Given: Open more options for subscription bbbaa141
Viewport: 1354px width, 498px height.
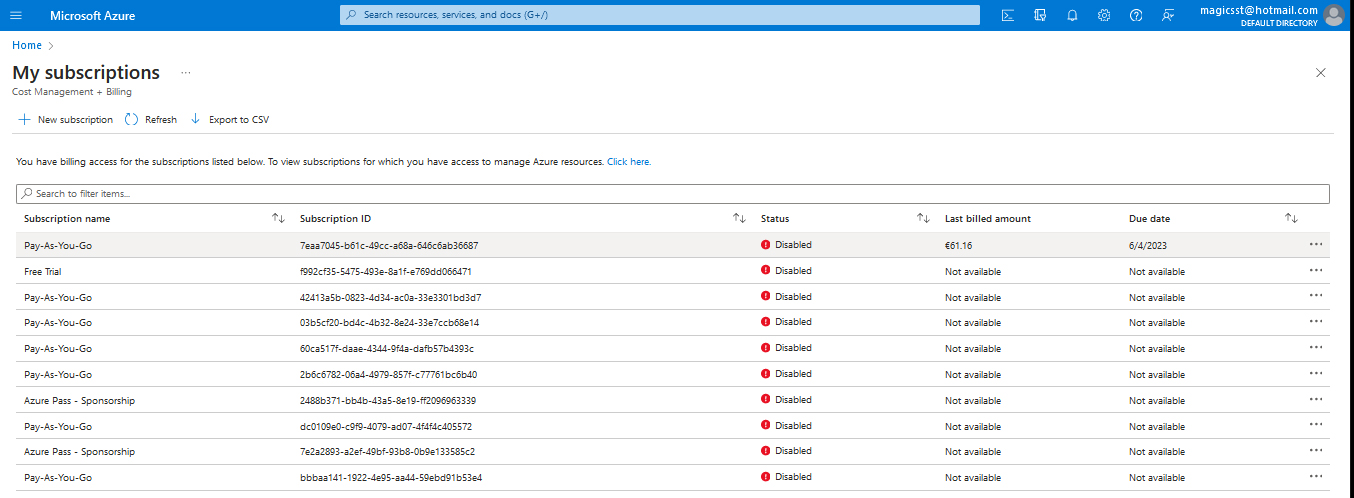Looking at the screenshot, I should point(1316,477).
